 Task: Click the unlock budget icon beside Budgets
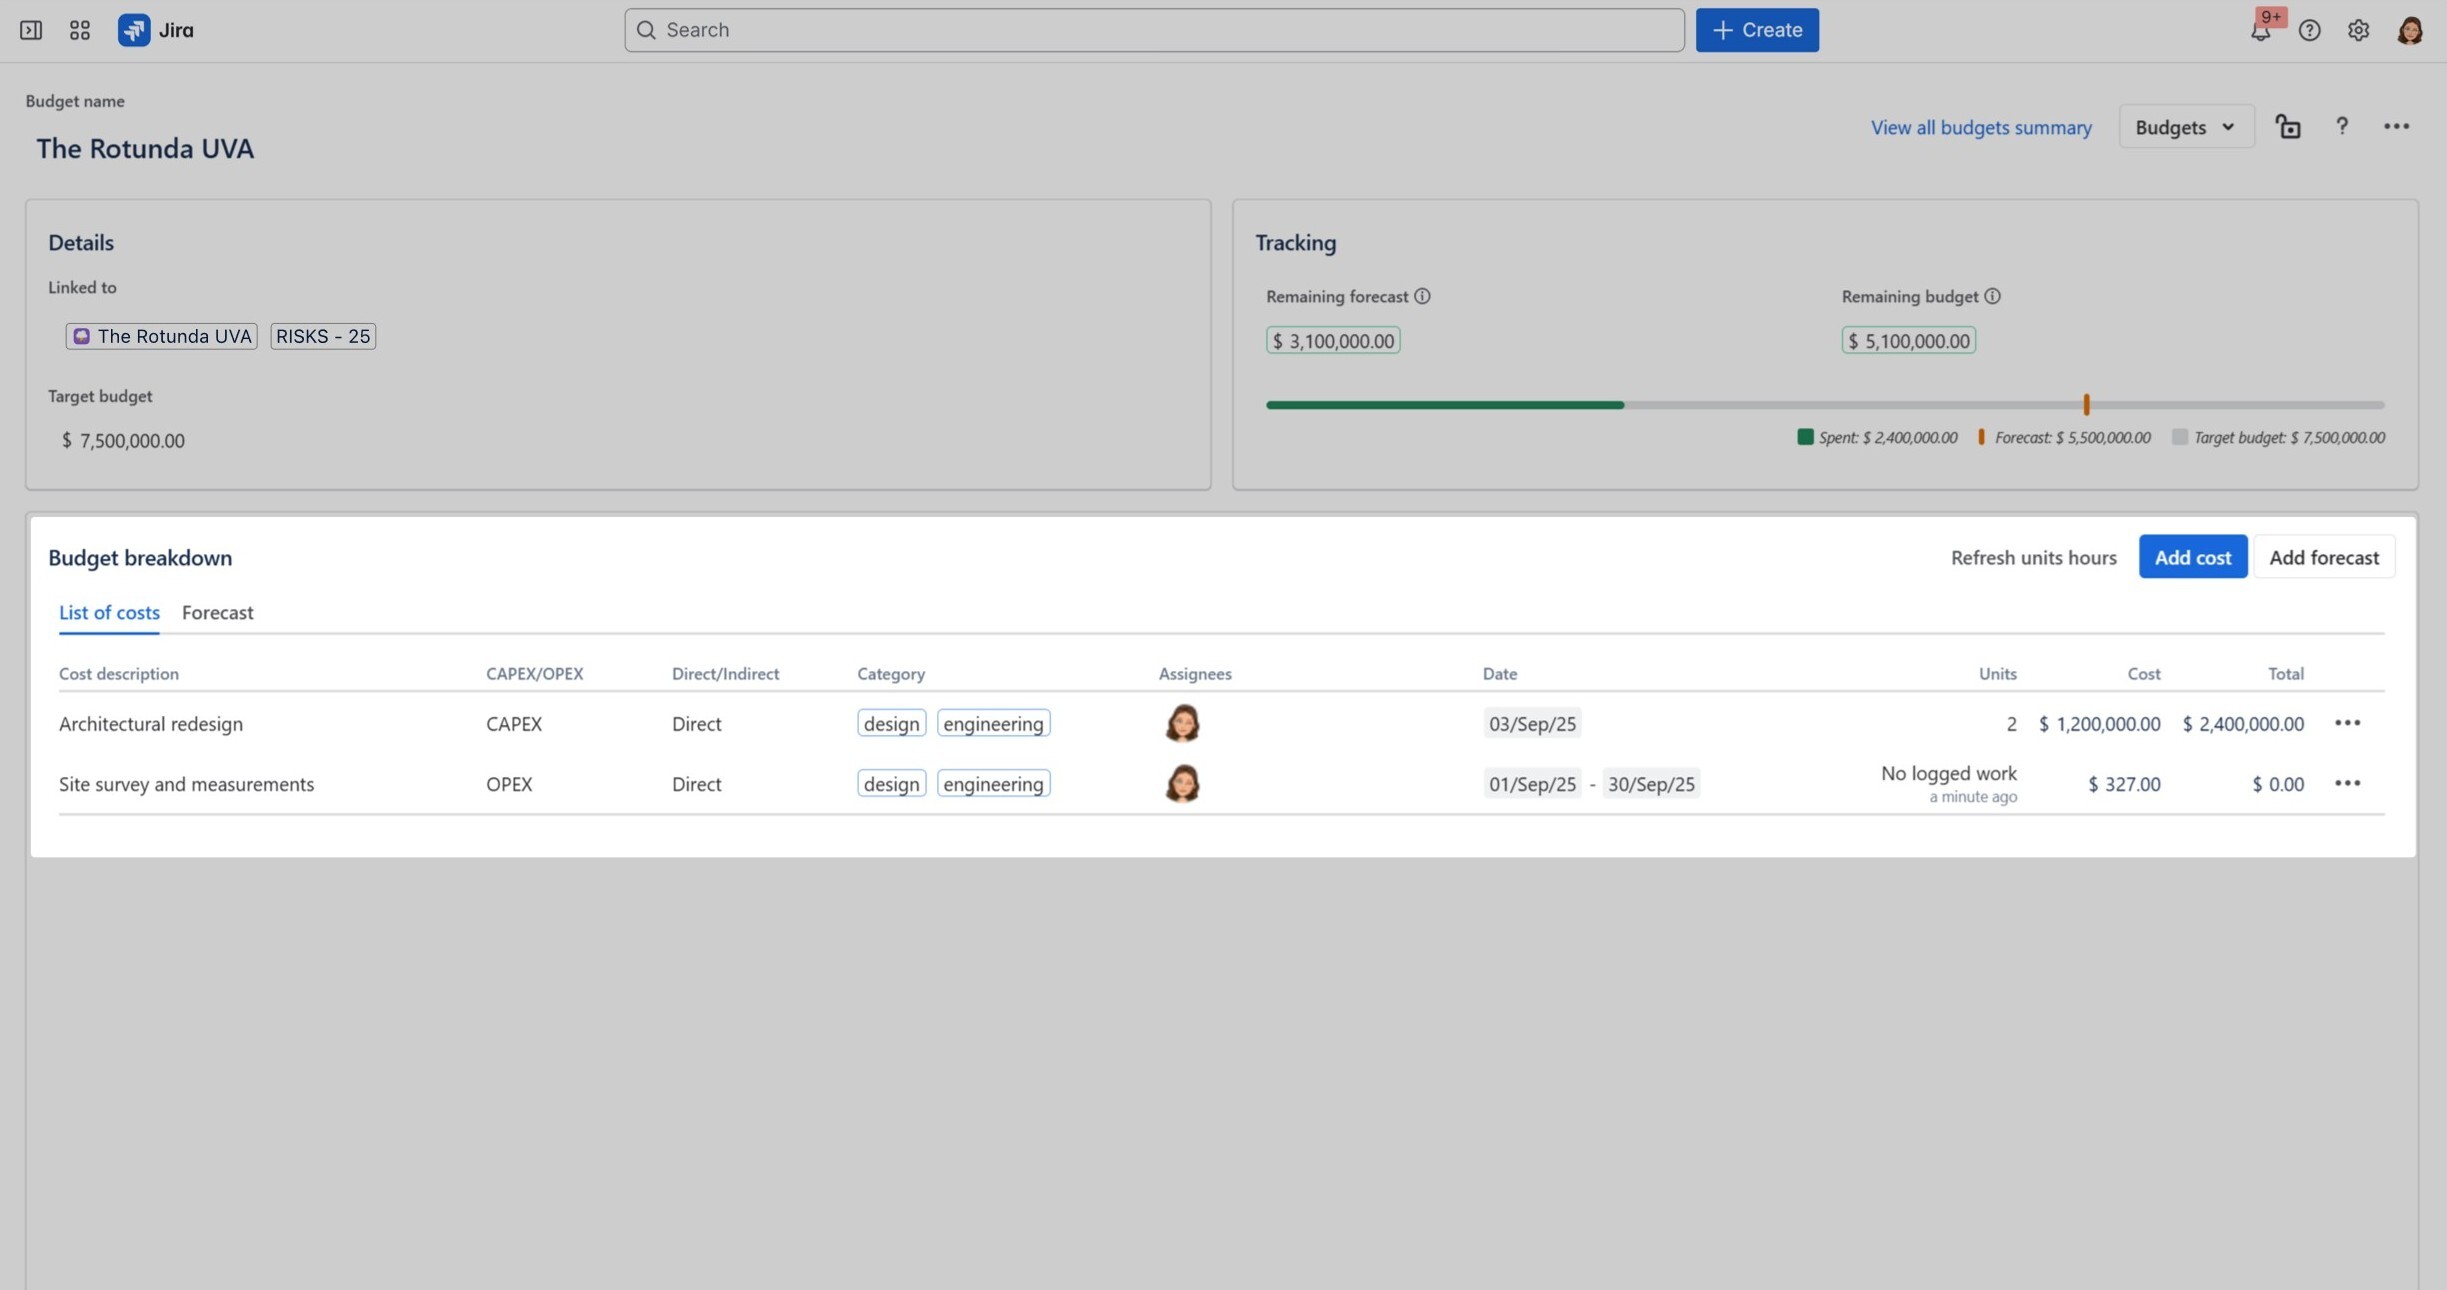2288,126
